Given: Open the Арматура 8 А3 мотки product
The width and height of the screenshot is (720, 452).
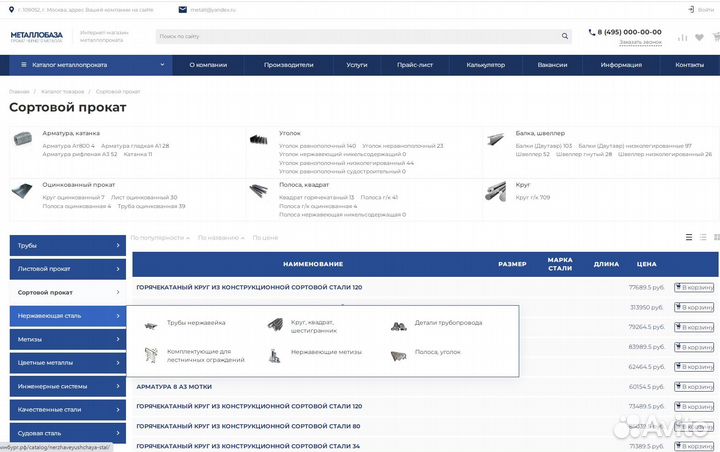Looking at the screenshot, I should coord(174,387).
